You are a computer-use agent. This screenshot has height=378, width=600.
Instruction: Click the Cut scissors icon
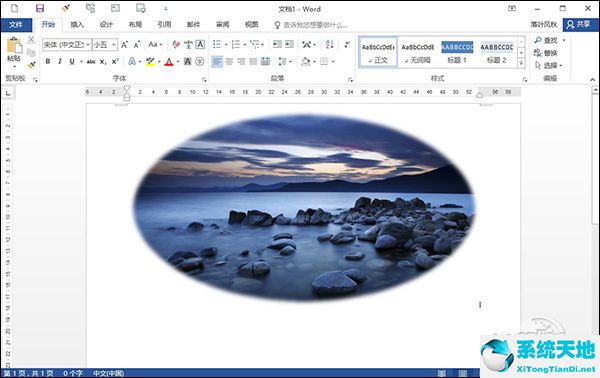pyautogui.click(x=31, y=40)
